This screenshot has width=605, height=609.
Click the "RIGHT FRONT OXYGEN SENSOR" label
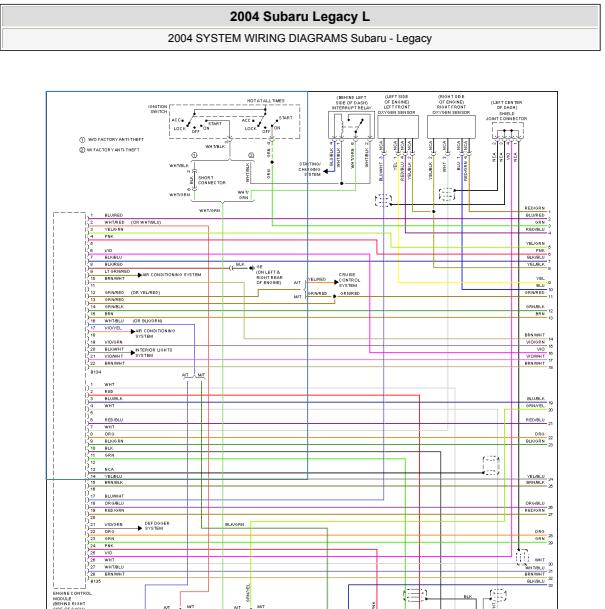451,110
